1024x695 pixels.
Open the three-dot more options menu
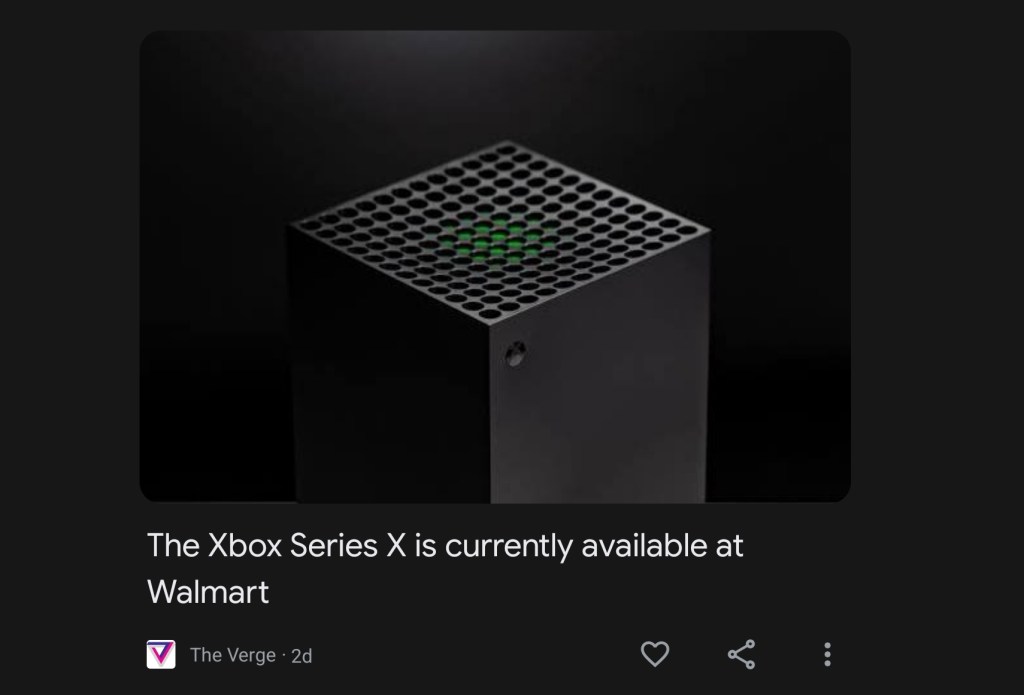827,654
